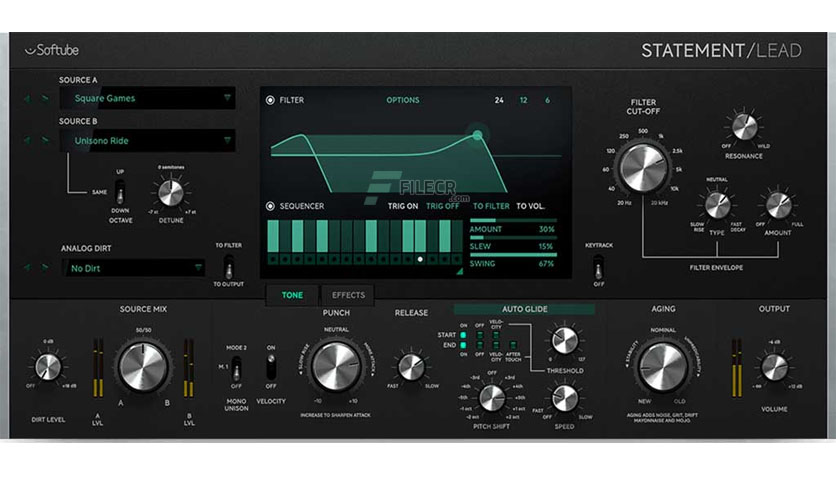Flip the Source B Octave switch
The image size is (836, 484).
(x=120, y=192)
